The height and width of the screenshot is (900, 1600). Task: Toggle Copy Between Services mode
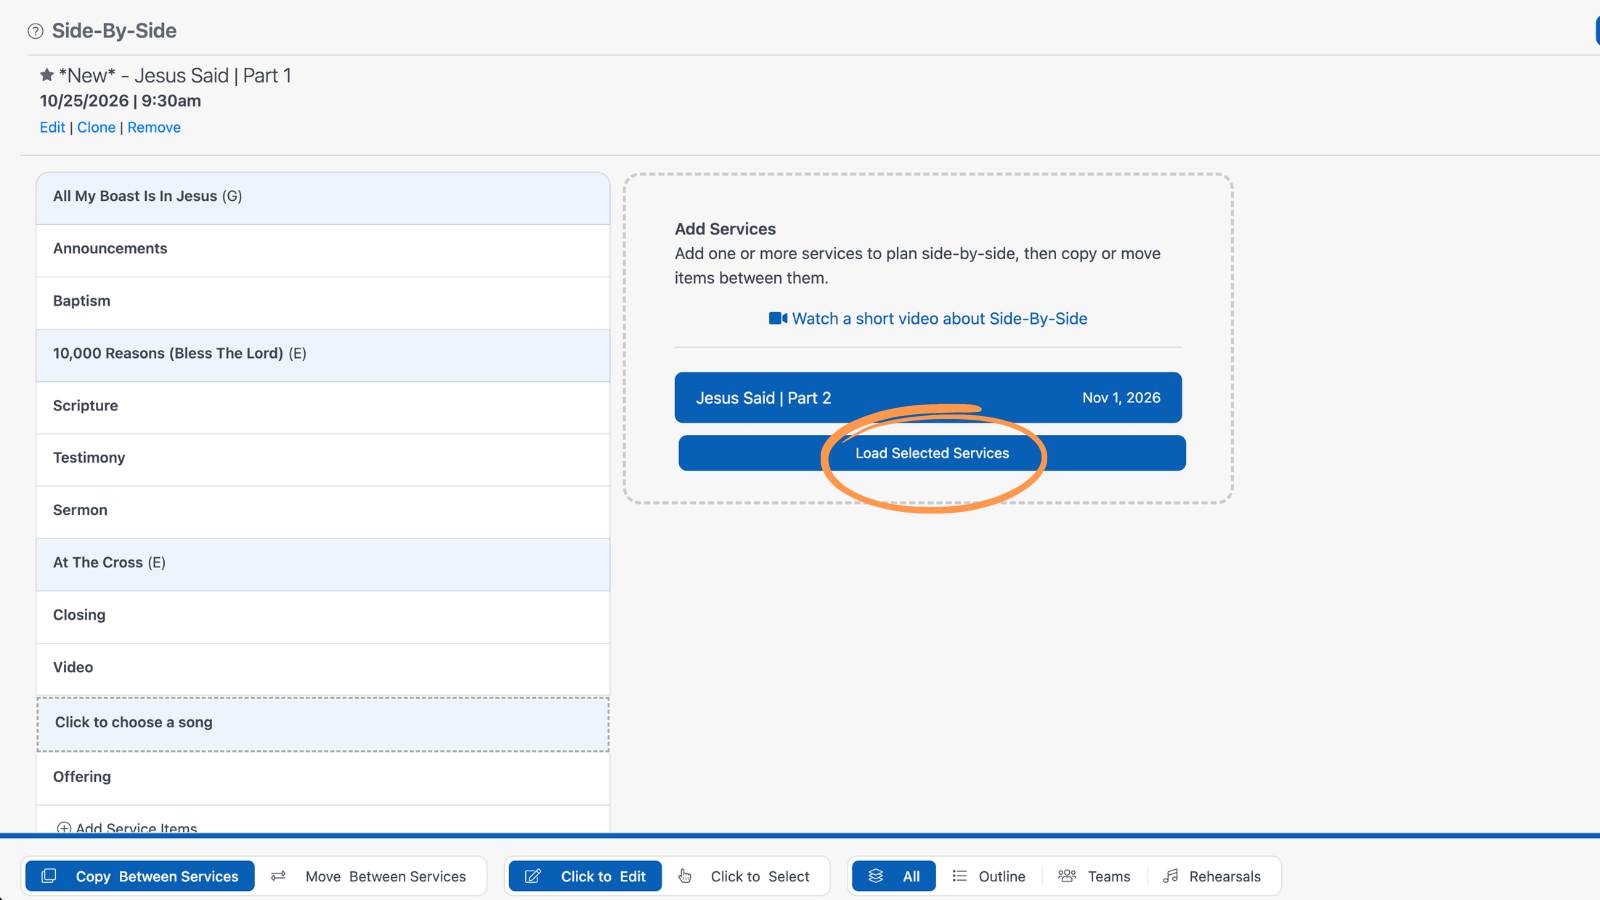(140, 876)
